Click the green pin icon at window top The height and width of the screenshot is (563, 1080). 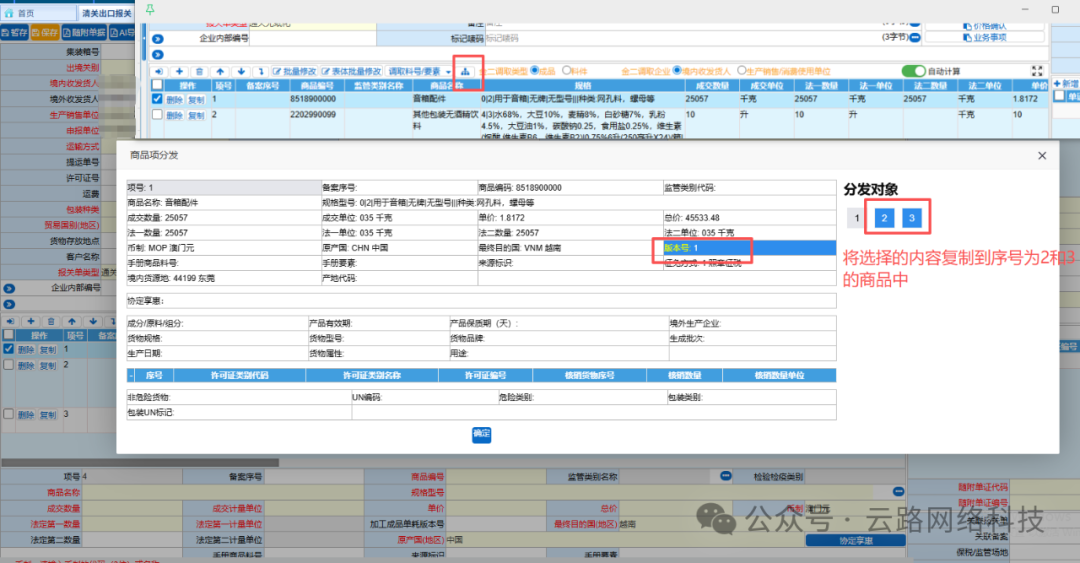pyautogui.click(x=150, y=9)
